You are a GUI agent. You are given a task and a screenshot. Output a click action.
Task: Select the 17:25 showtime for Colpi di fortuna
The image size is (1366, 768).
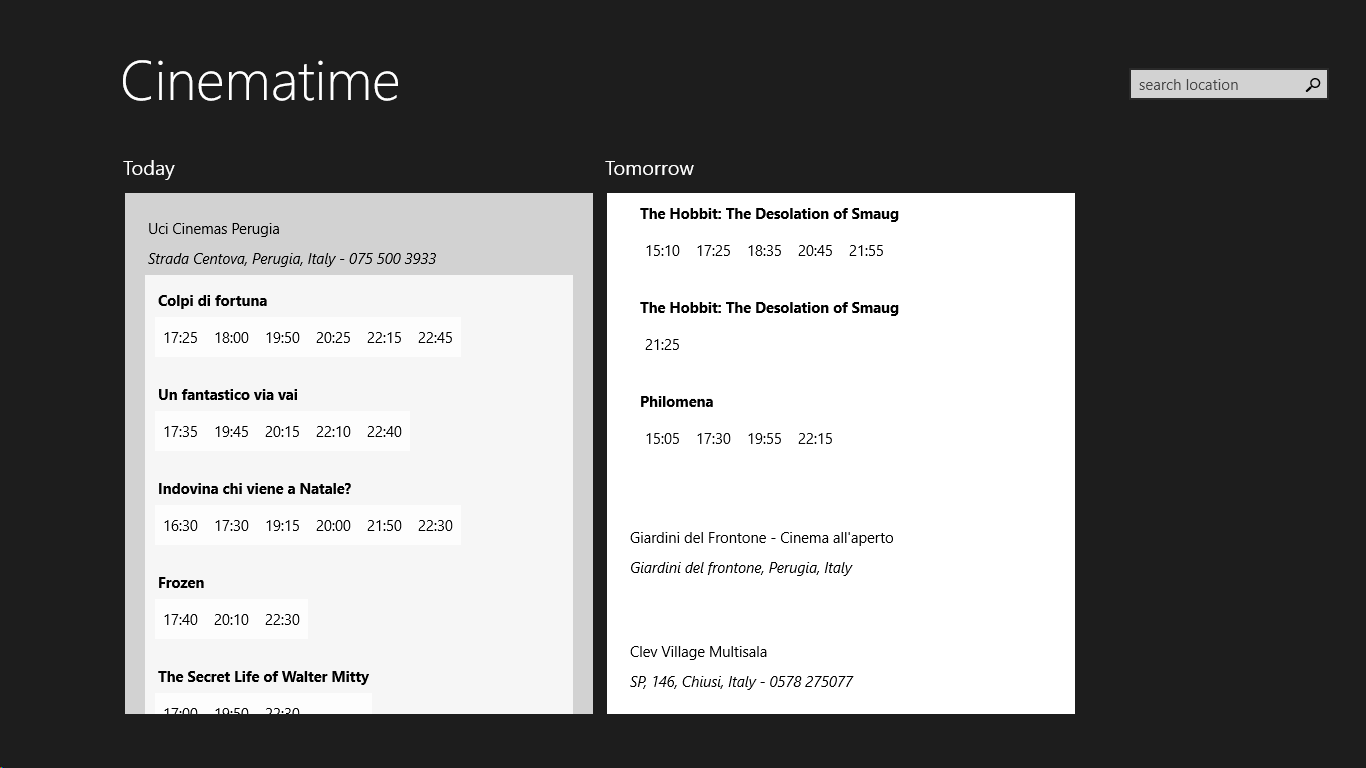pyautogui.click(x=180, y=338)
